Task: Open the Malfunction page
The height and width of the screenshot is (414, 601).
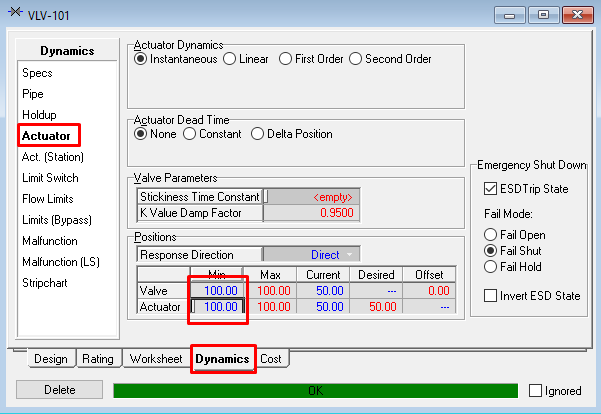Action: click(x=50, y=241)
